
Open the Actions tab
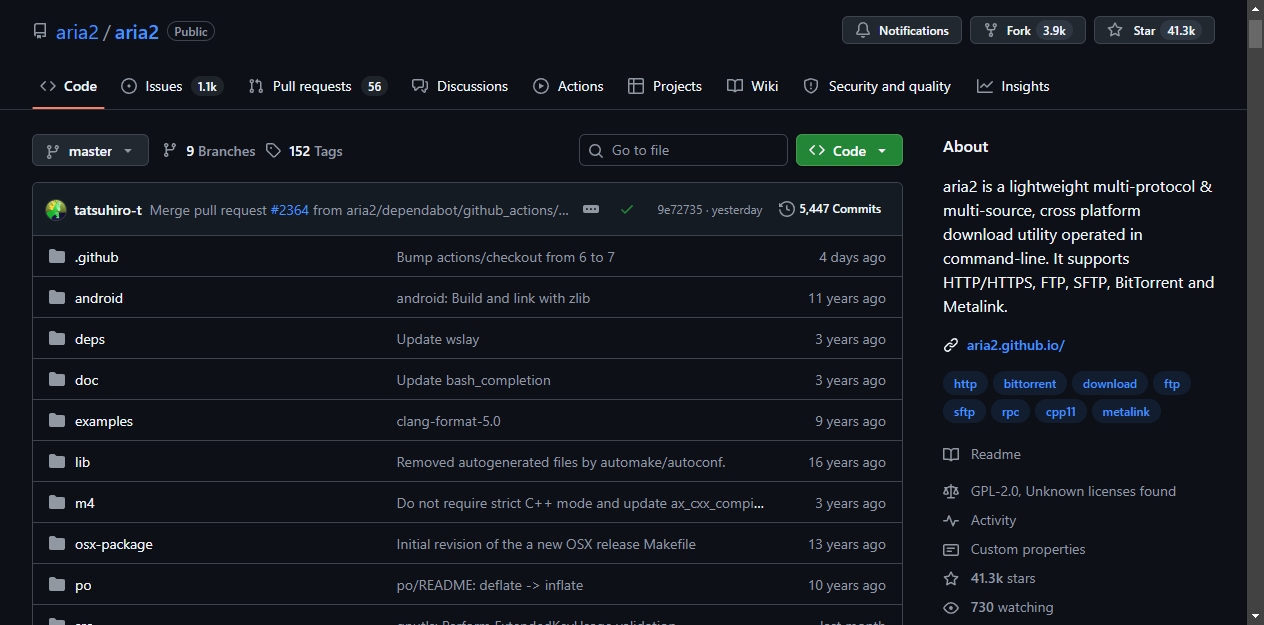pos(568,86)
